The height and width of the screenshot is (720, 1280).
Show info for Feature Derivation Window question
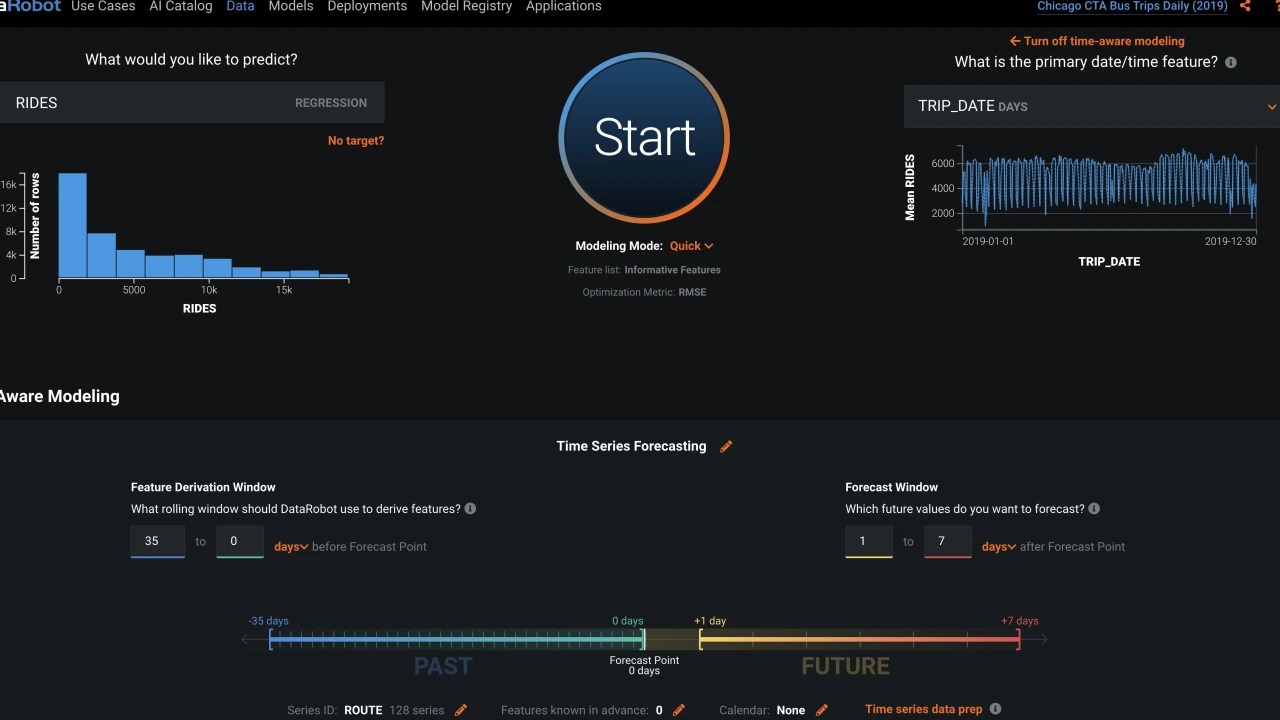470,509
